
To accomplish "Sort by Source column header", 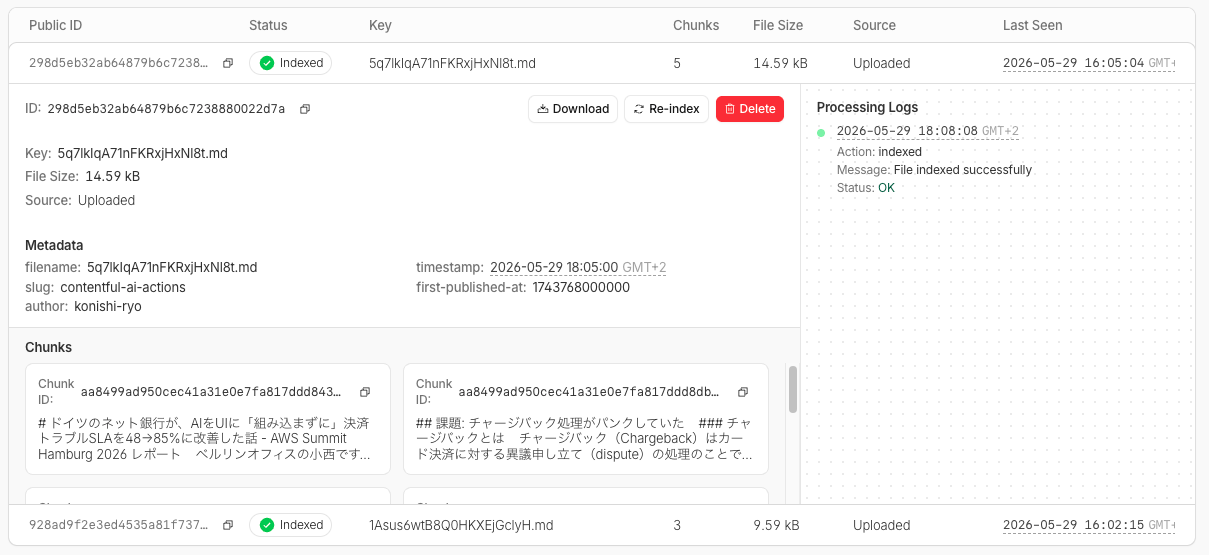I will (x=874, y=25).
